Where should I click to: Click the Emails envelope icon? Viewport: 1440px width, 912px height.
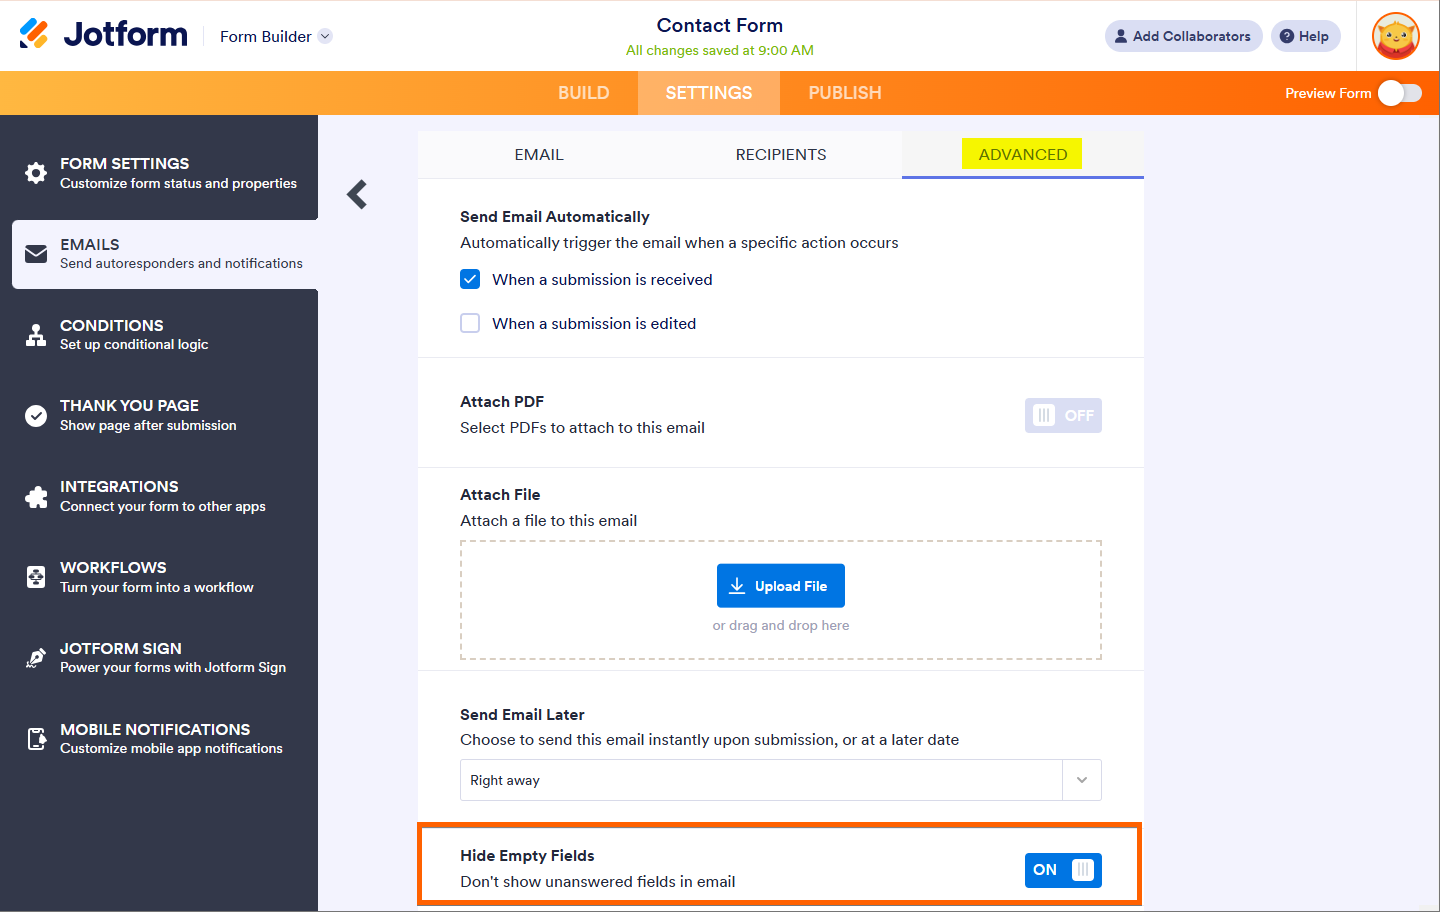(36, 254)
